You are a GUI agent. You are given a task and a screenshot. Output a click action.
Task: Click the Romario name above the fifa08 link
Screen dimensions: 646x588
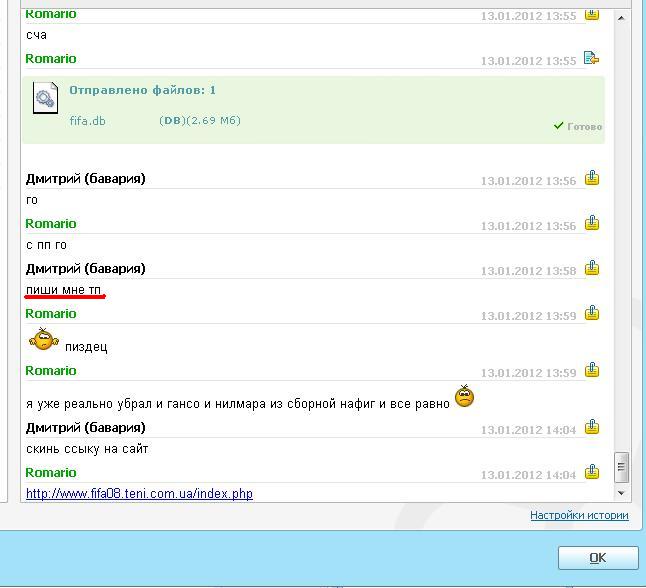pos(51,473)
